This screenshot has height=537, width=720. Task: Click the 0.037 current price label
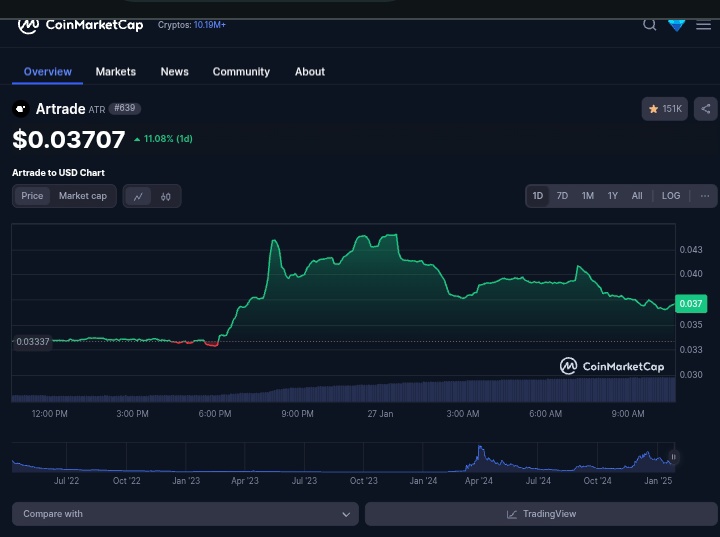(x=691, y=304)
